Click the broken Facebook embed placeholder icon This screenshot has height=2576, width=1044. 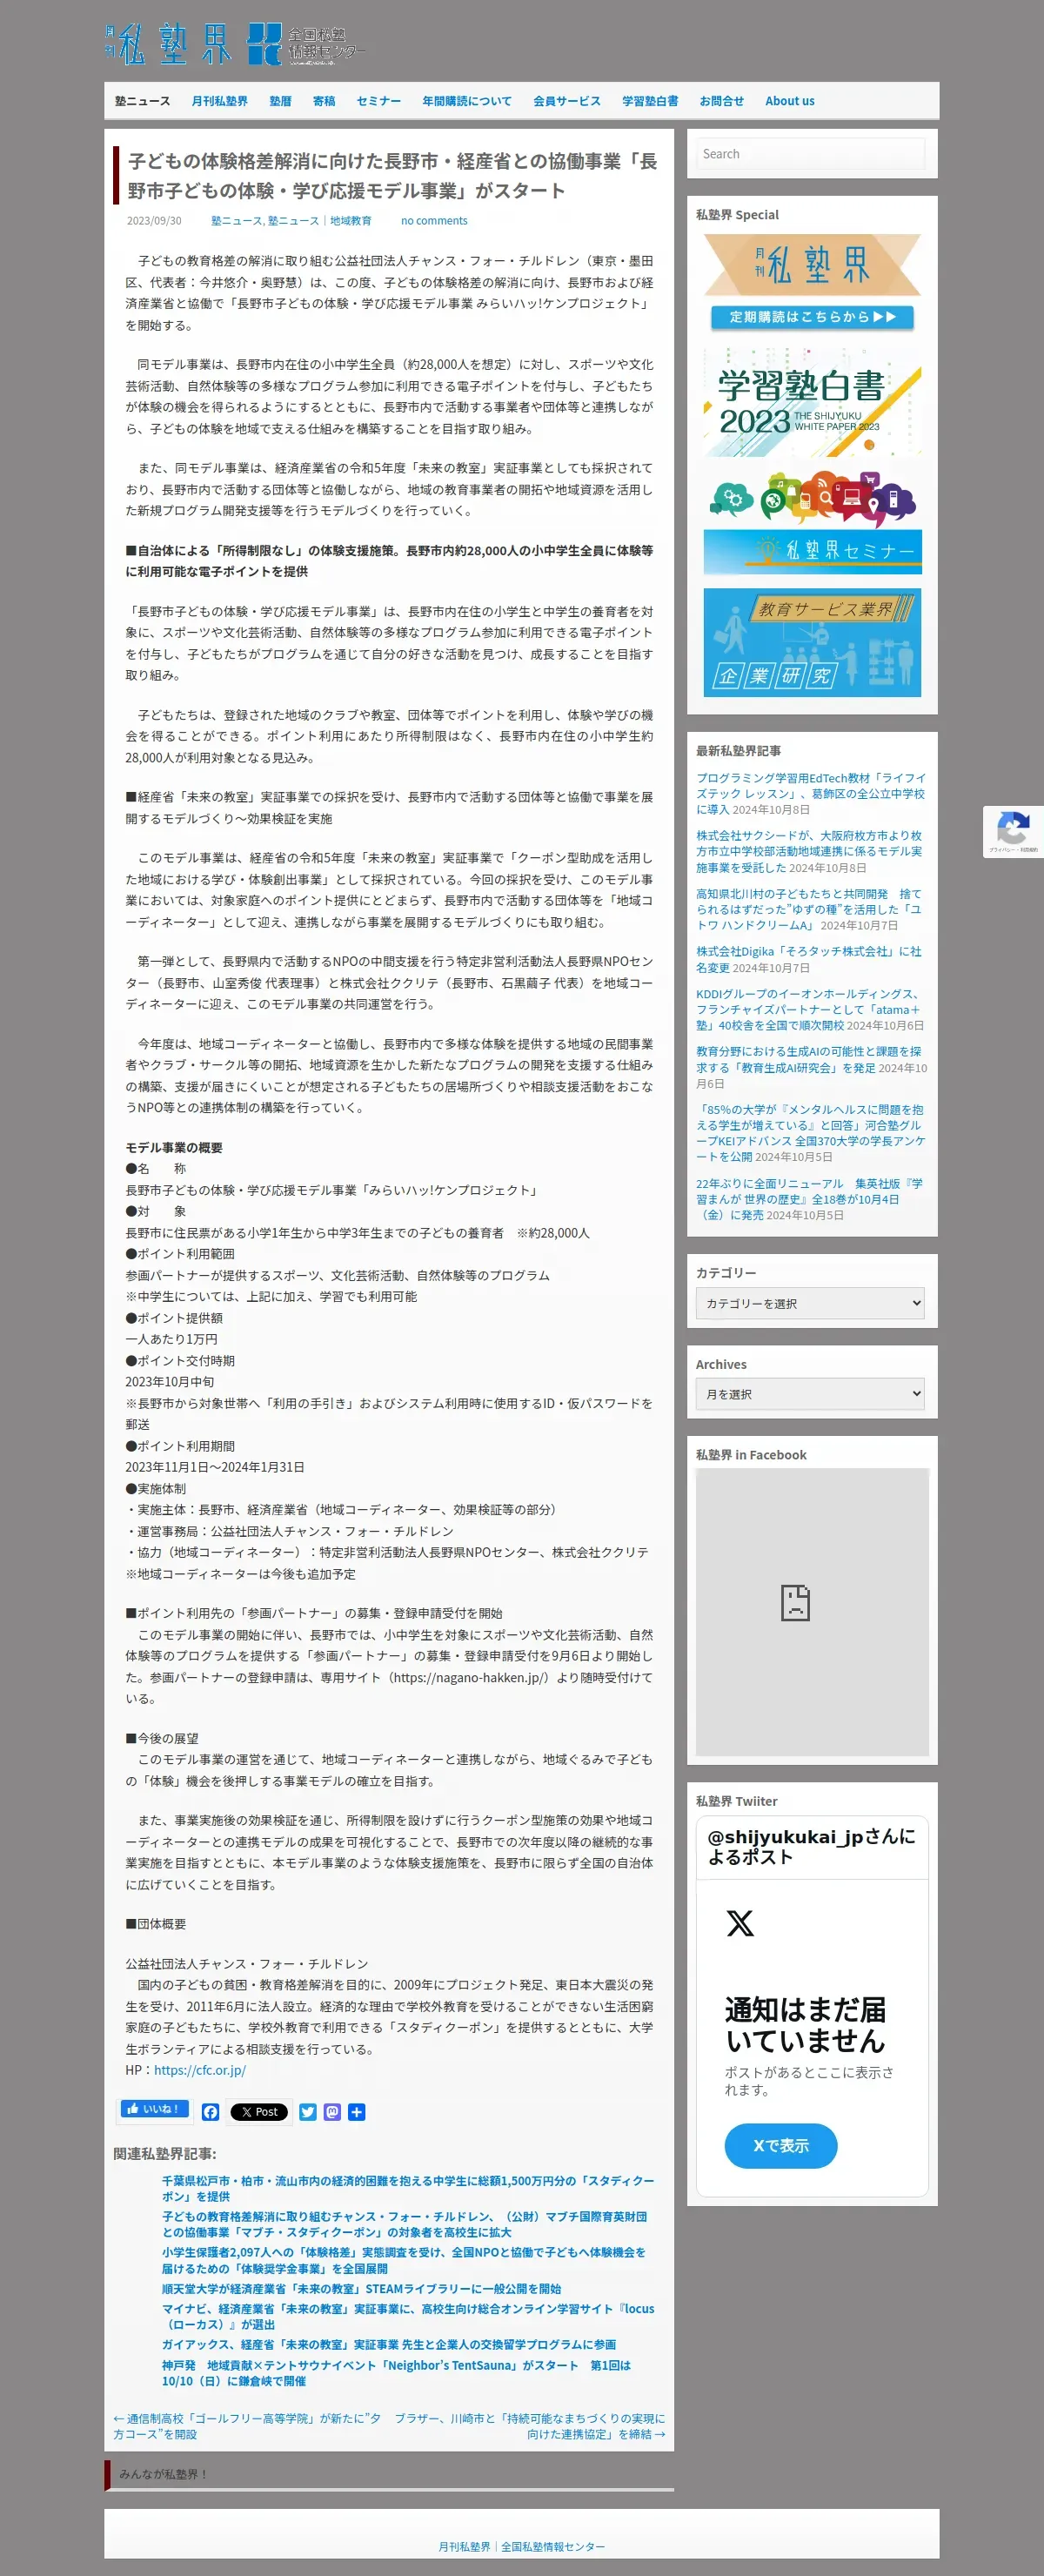795,1602
